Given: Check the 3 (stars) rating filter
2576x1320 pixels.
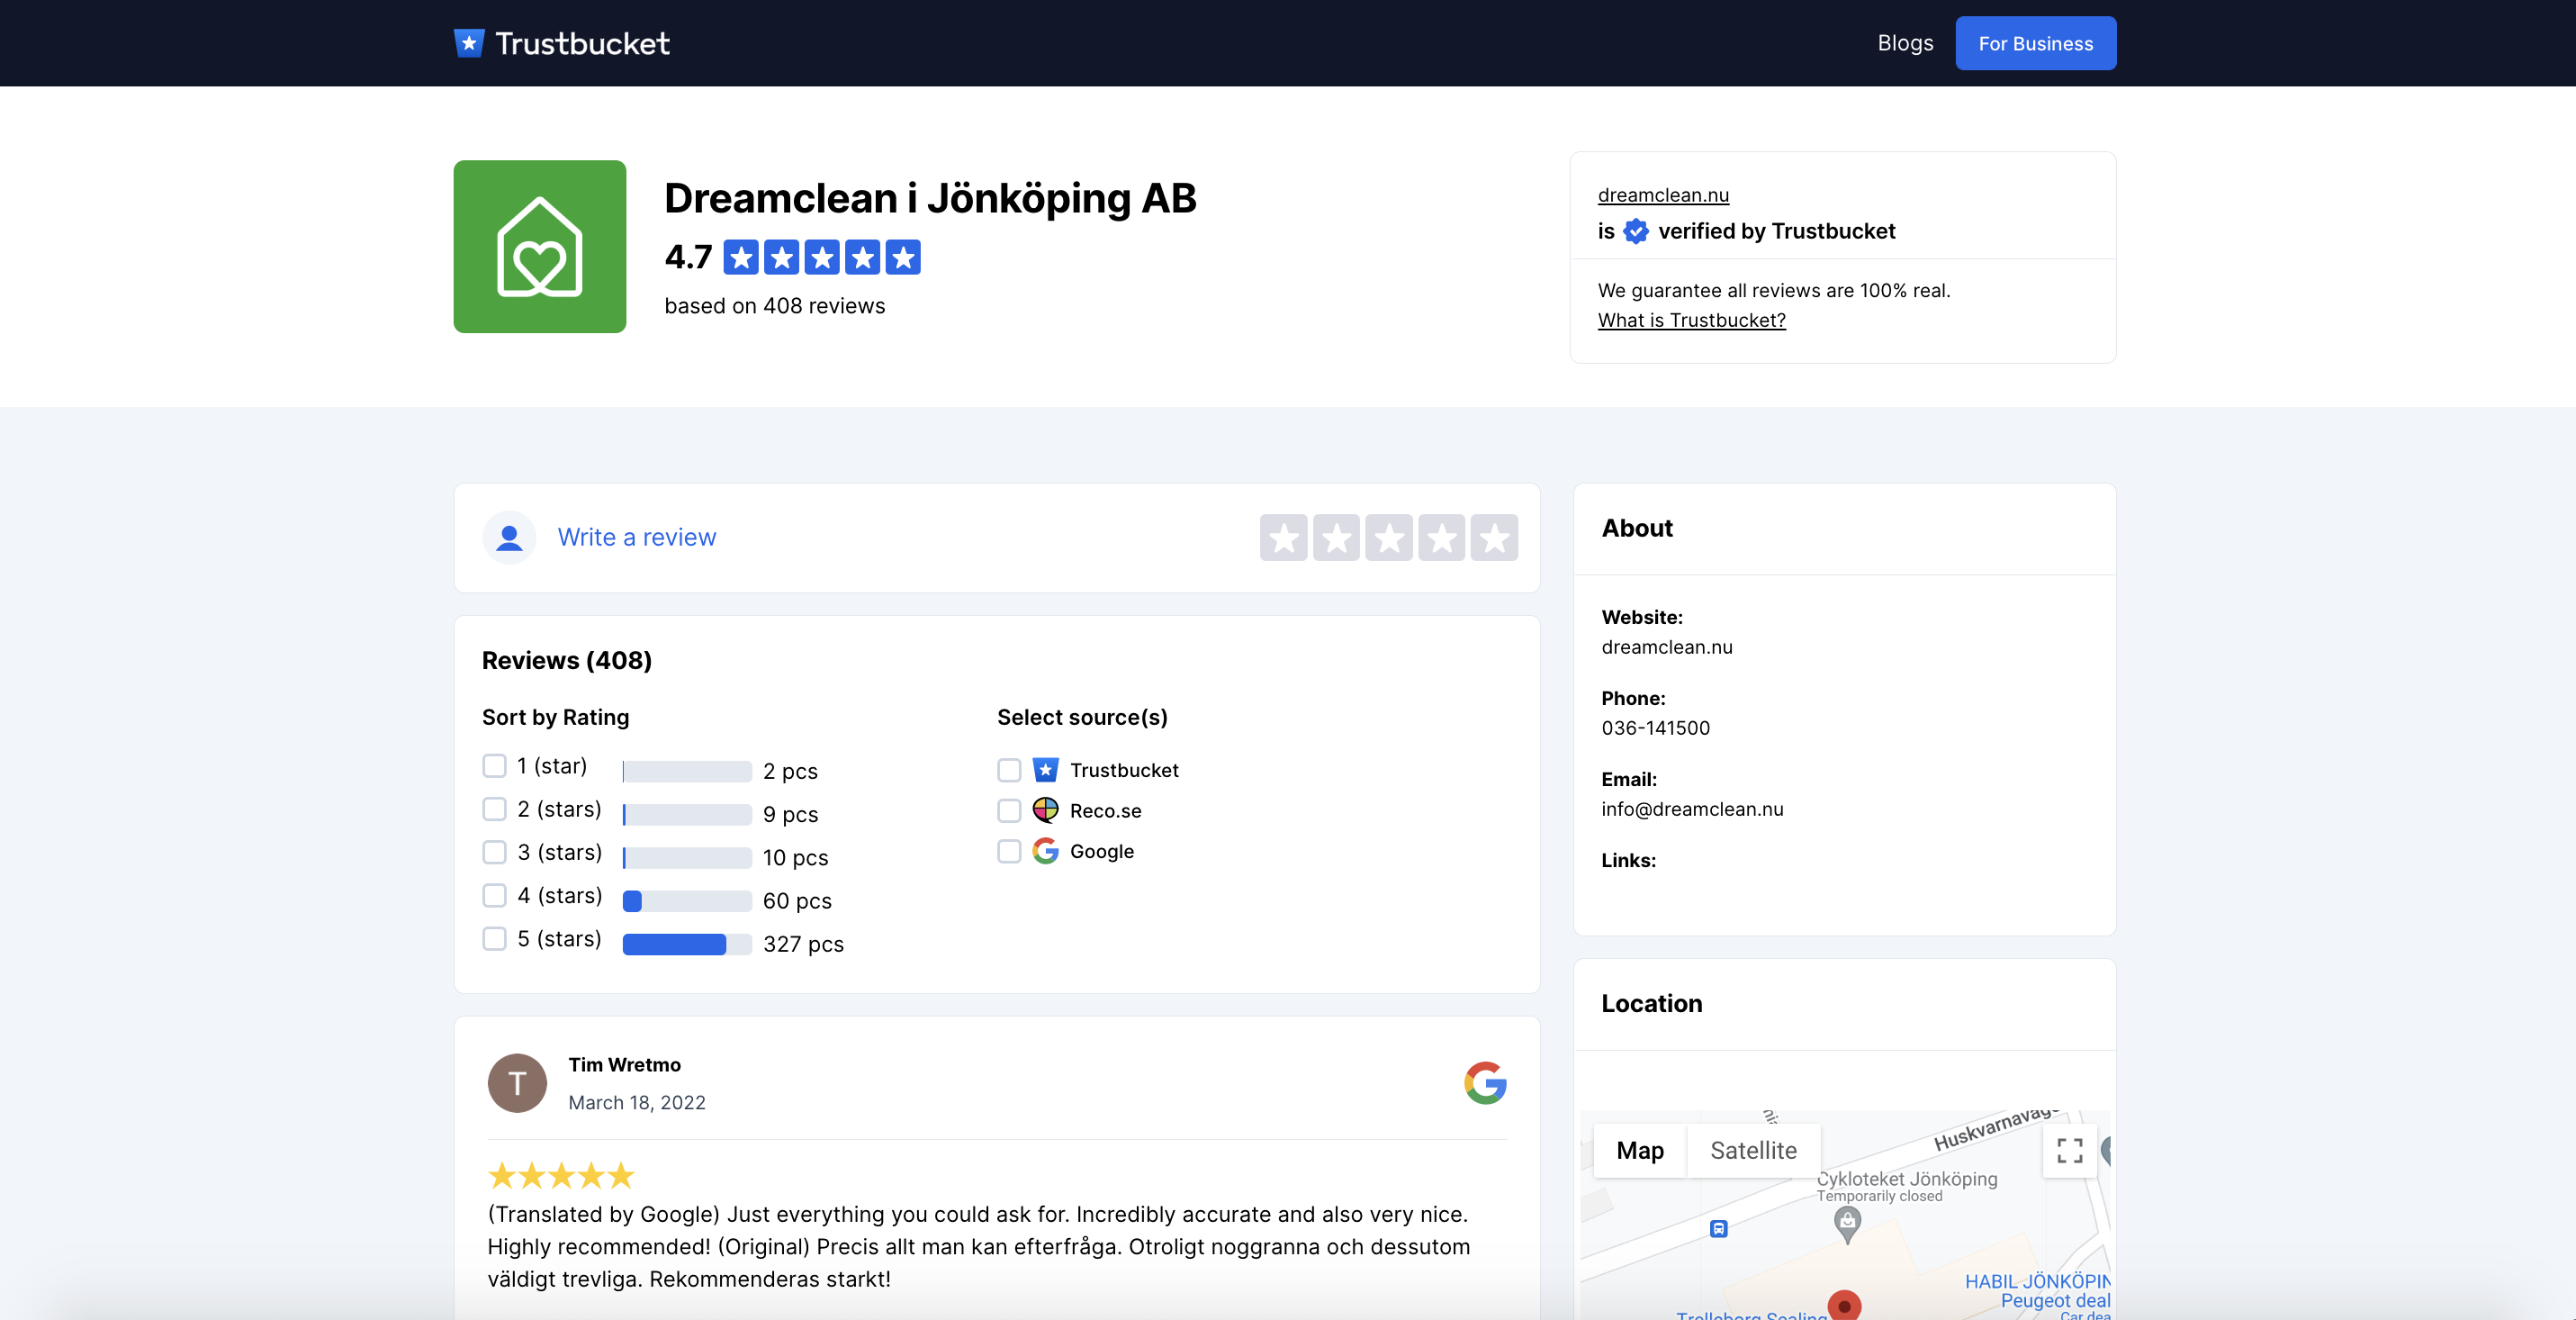Looking at the screenshot, I should click(x=495, y=852).
